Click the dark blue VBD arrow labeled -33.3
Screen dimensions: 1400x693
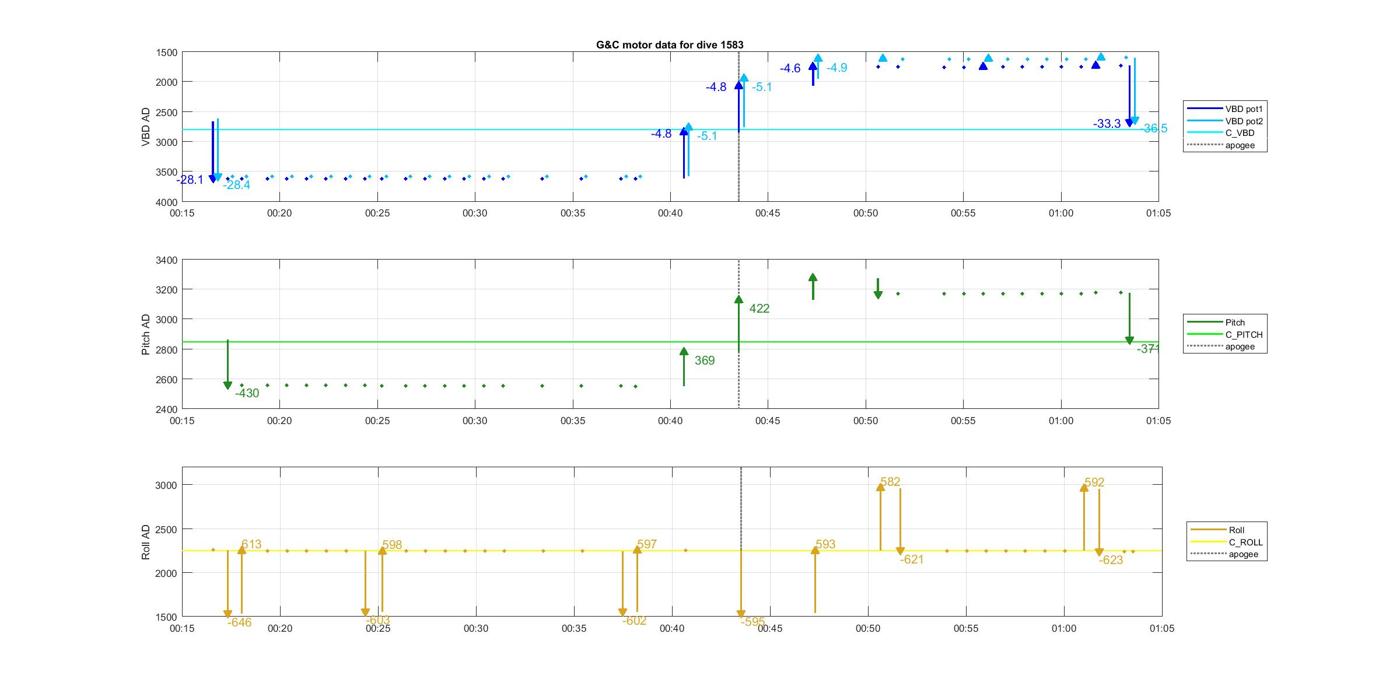1129,96
